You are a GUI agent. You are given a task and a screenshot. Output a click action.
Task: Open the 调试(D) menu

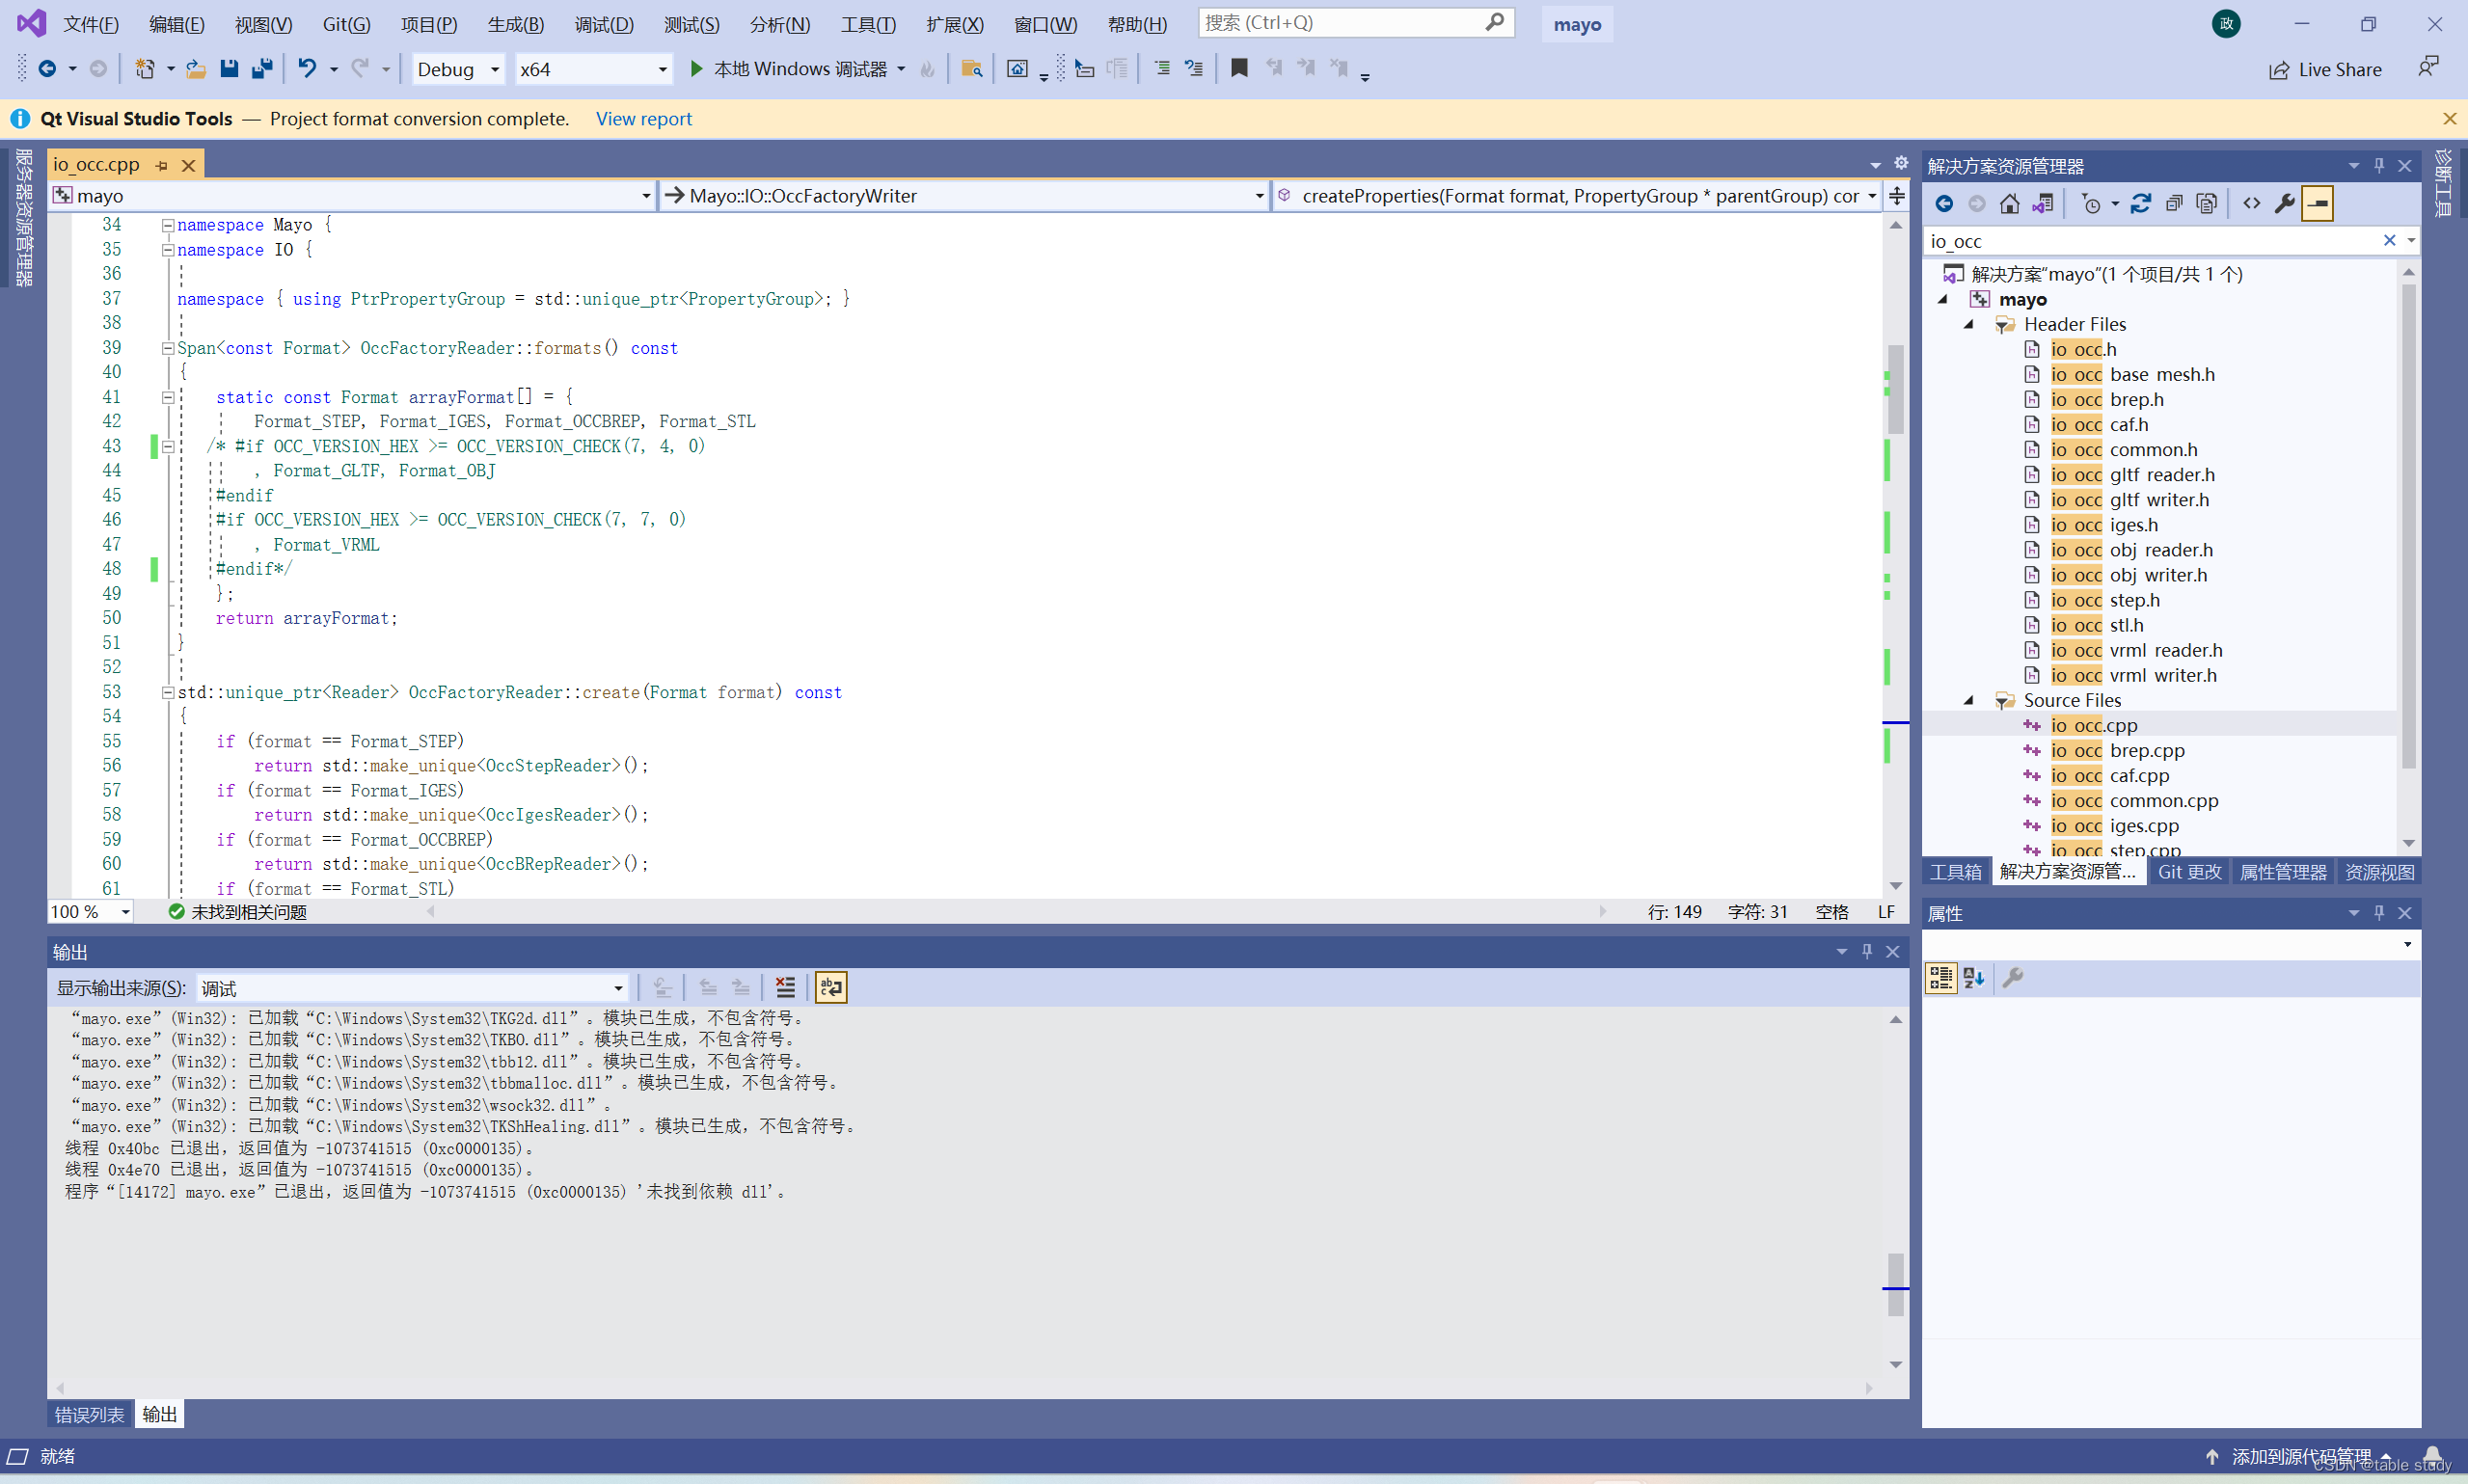pos(604,24)
